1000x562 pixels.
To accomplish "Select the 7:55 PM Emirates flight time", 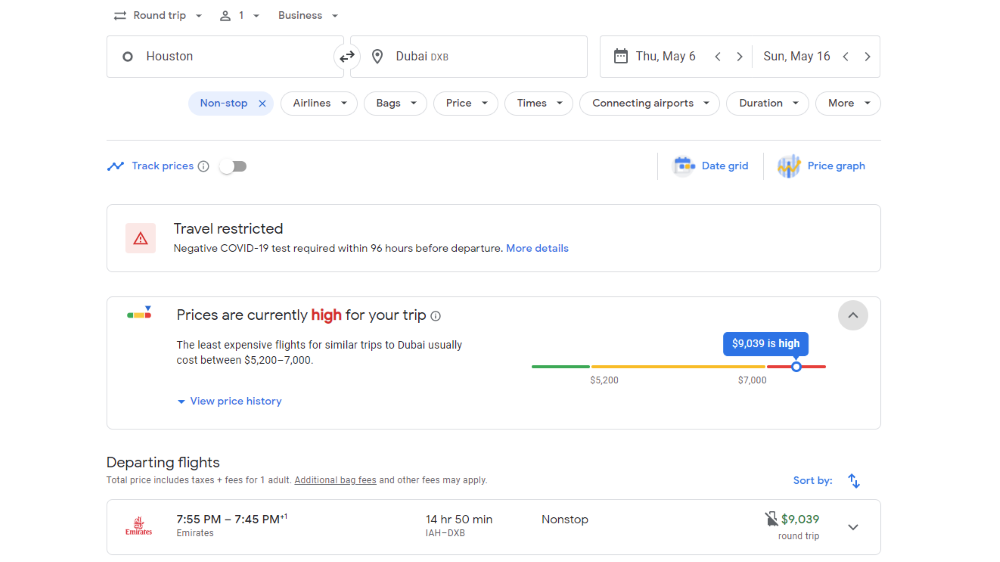I will pos(232,519).
